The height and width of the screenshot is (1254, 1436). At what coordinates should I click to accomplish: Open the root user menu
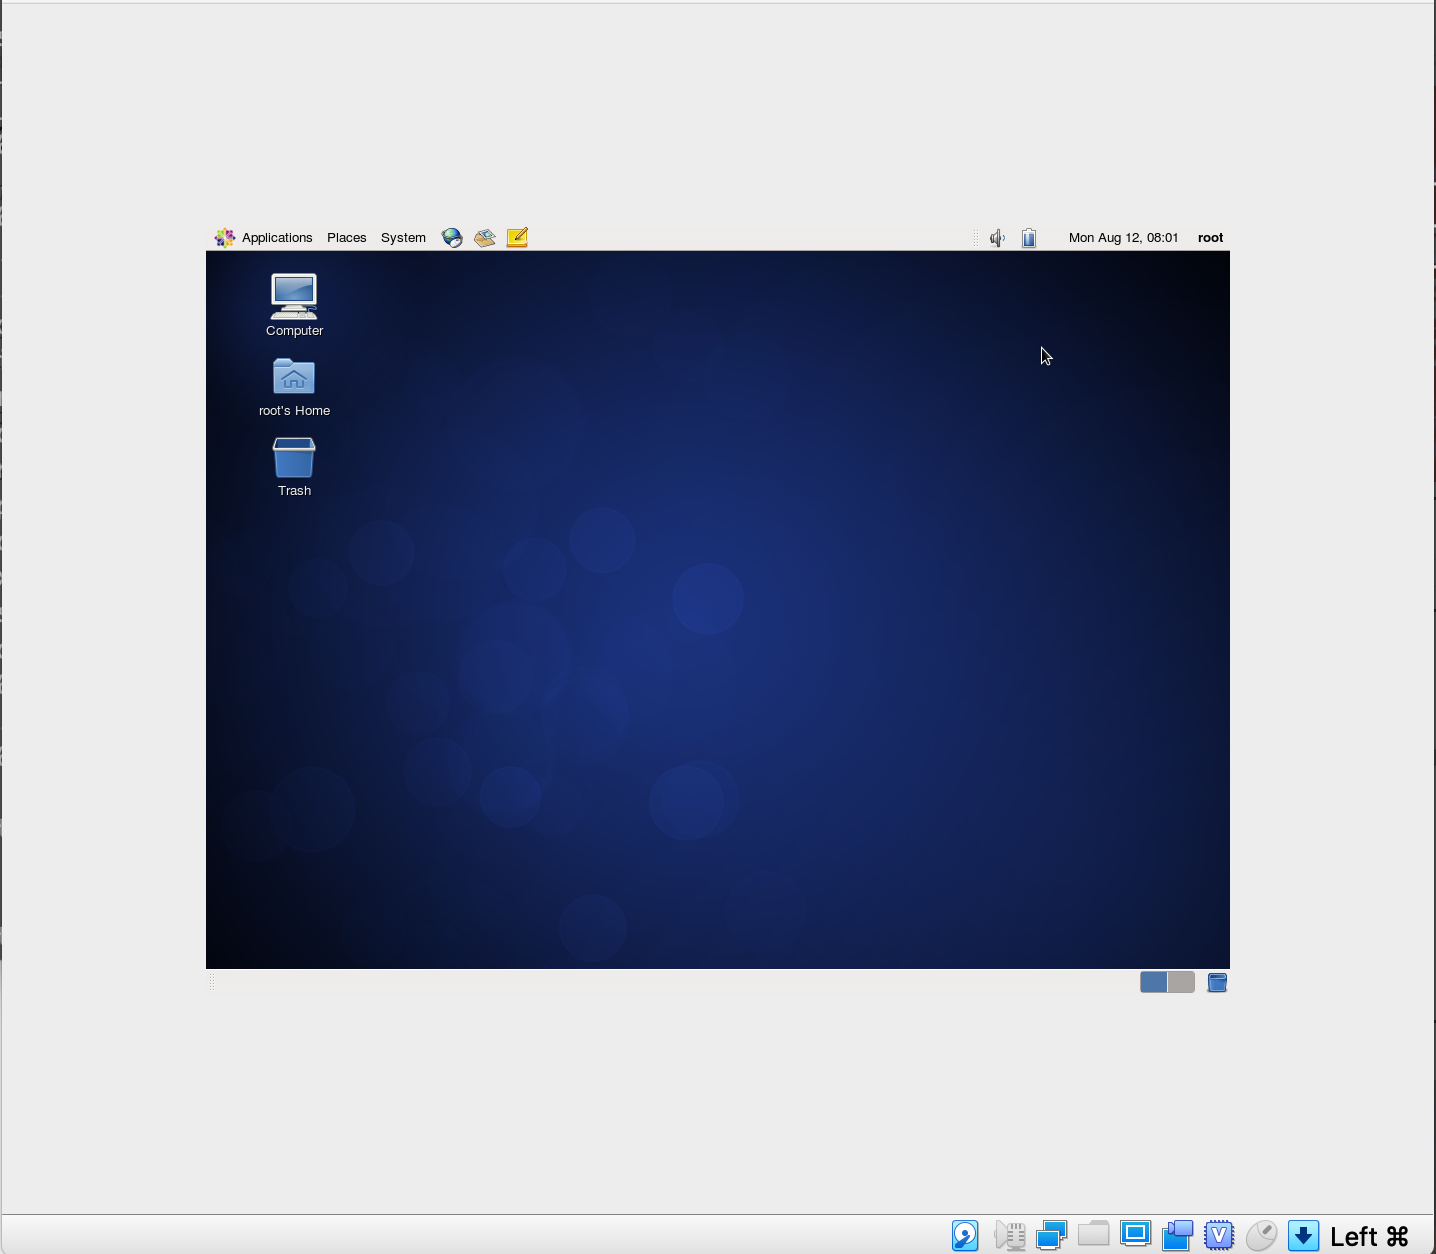tap(1210, 238)
